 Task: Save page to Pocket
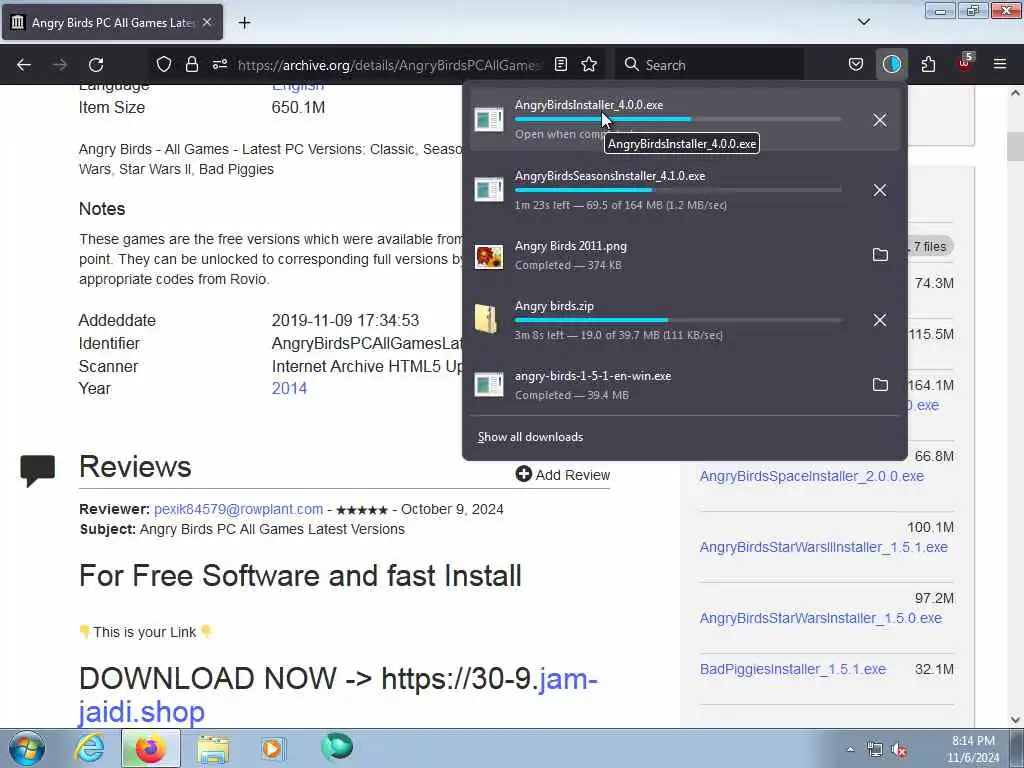point(856,64)
